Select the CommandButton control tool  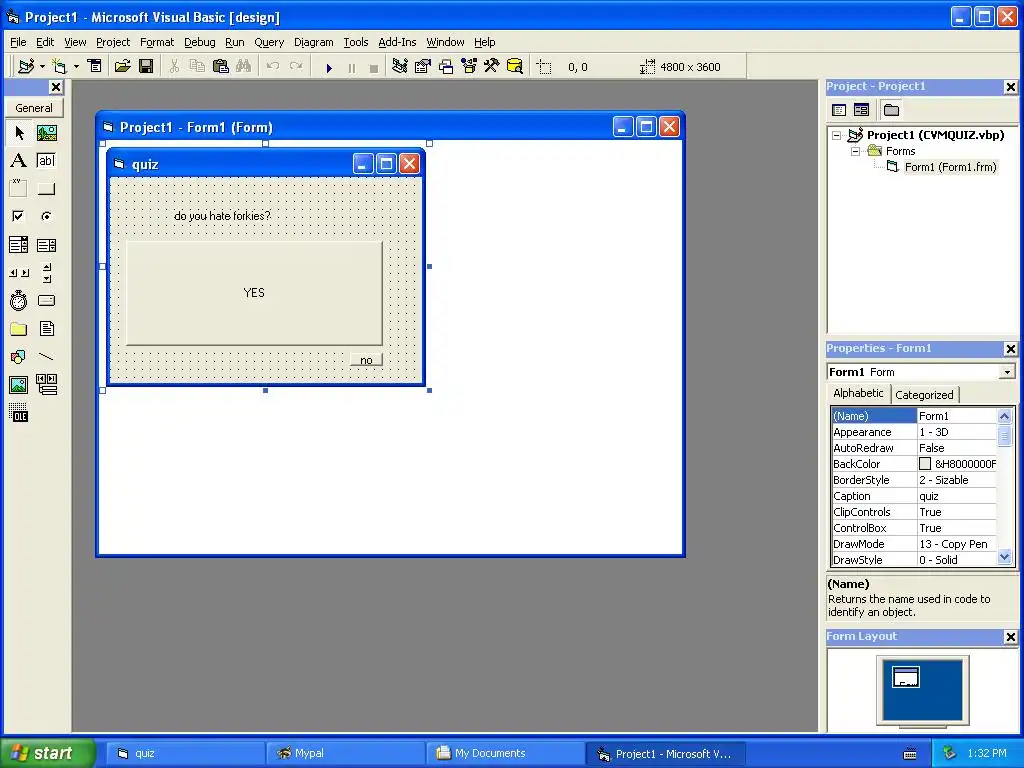46,189
